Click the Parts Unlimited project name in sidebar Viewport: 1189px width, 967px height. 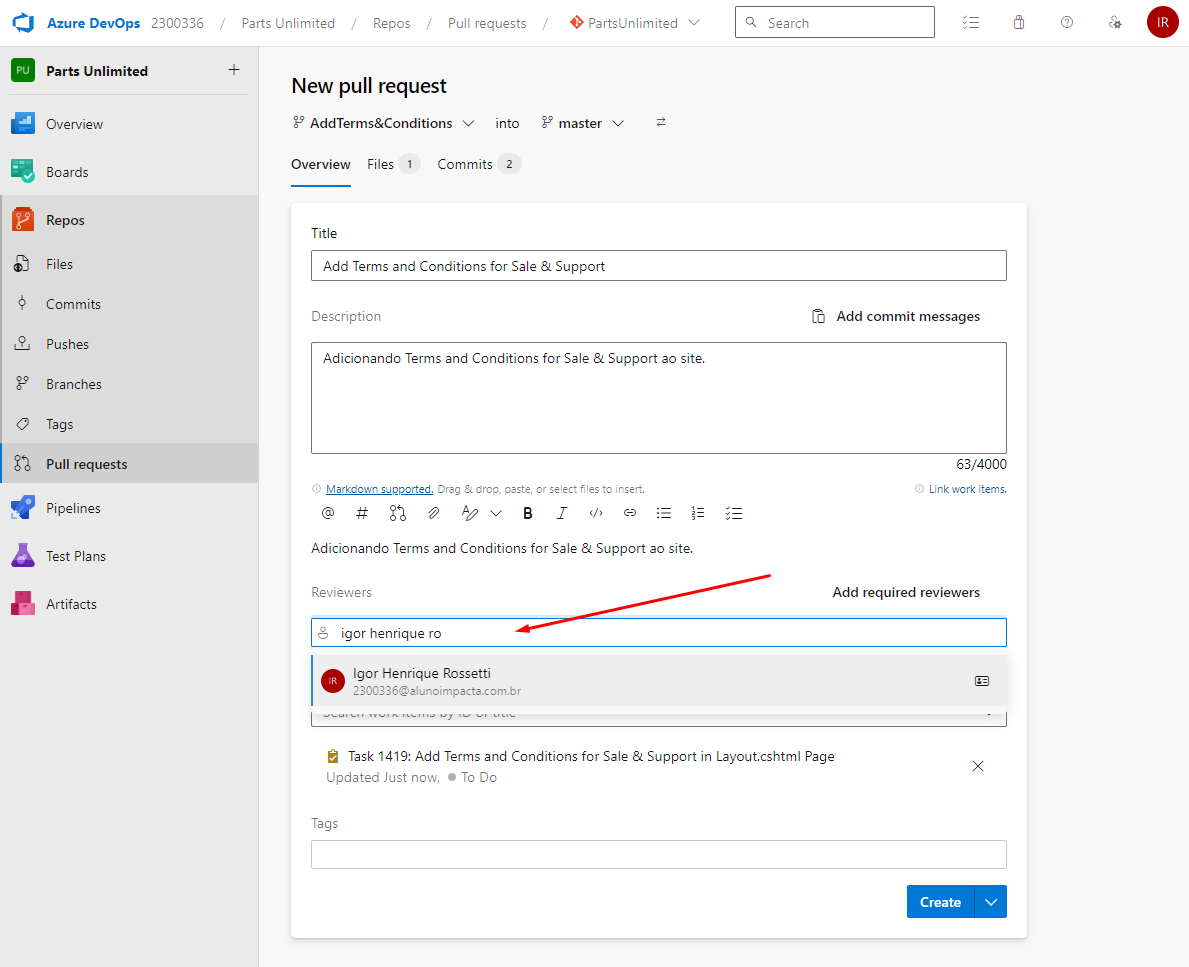tap(97, 71)
